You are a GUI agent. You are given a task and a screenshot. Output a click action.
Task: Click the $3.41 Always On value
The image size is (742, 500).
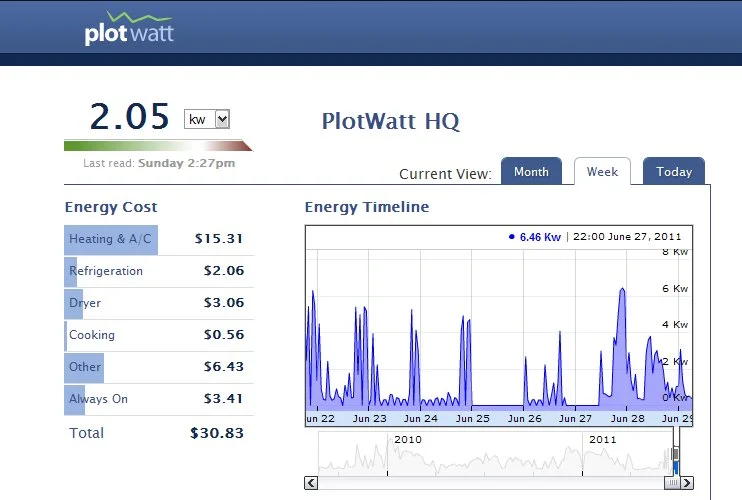223,399
